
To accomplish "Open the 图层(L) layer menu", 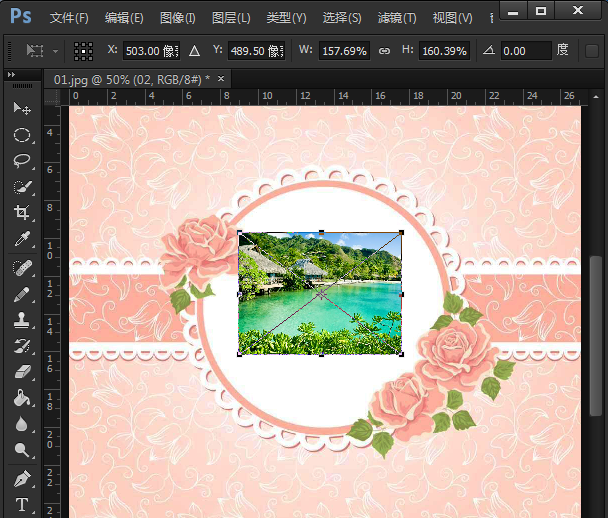I will (232, 18).
